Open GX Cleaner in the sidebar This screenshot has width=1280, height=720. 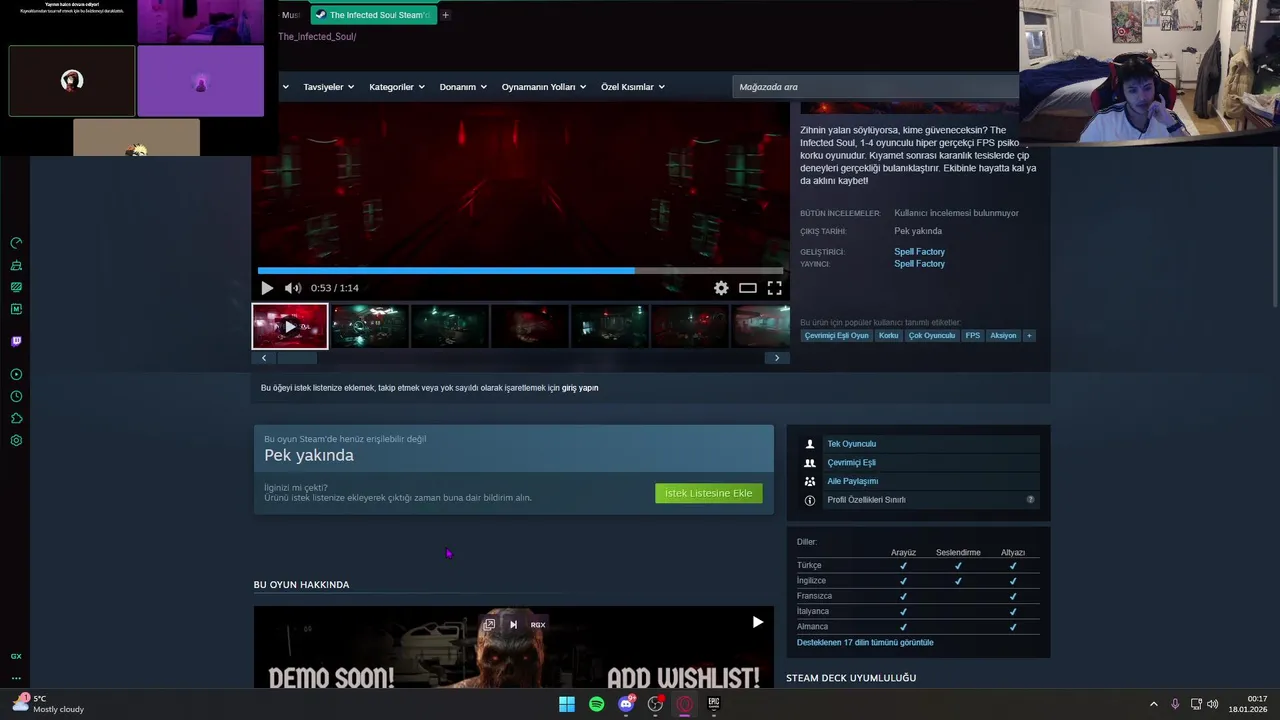16,265
